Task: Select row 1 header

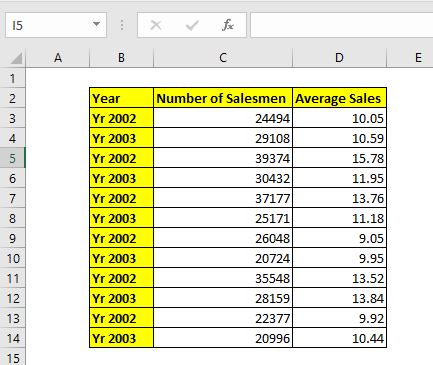Action: 13,78
